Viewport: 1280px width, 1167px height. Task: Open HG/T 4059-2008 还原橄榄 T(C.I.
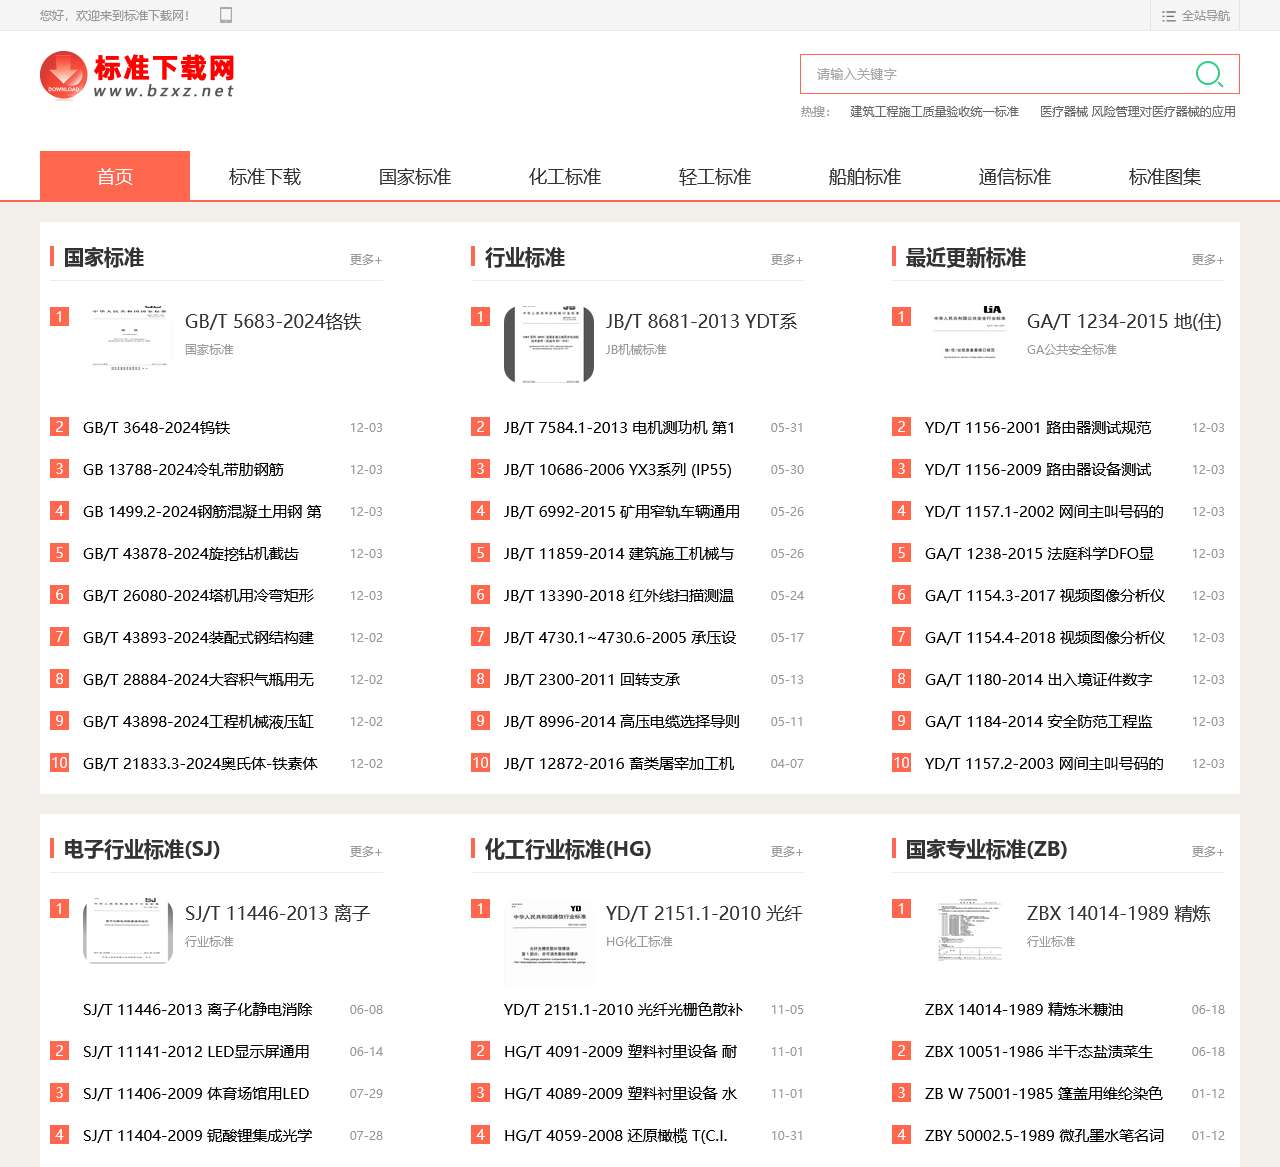point(616,1136)
